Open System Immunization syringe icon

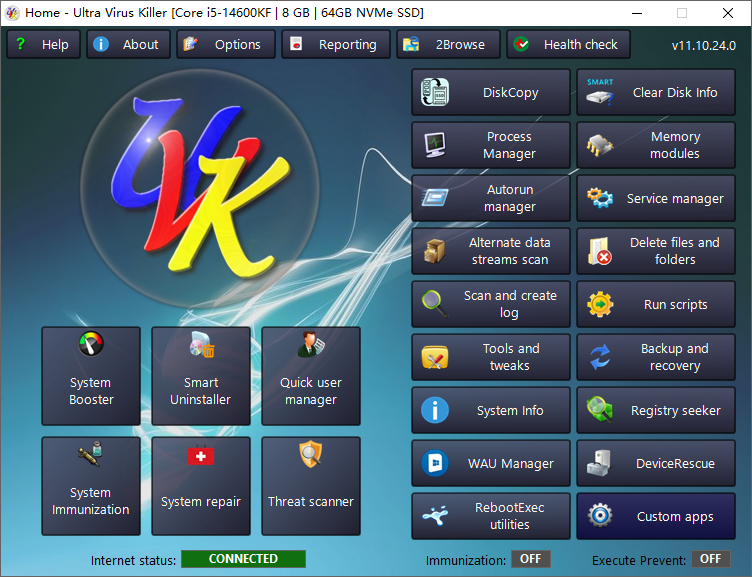pos(91,454)
